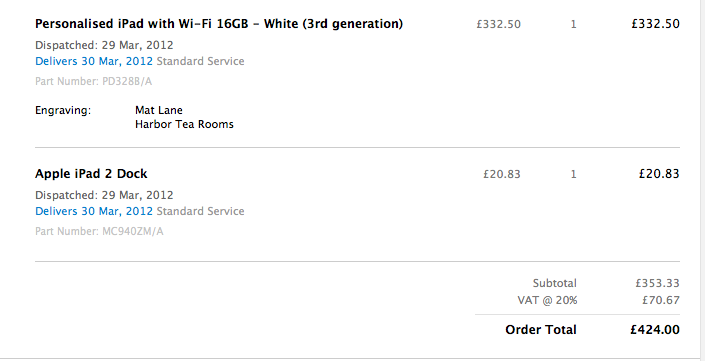Click the Apple iPad 2 Dock title
705x361 pixels.
(x=91, y=174)
